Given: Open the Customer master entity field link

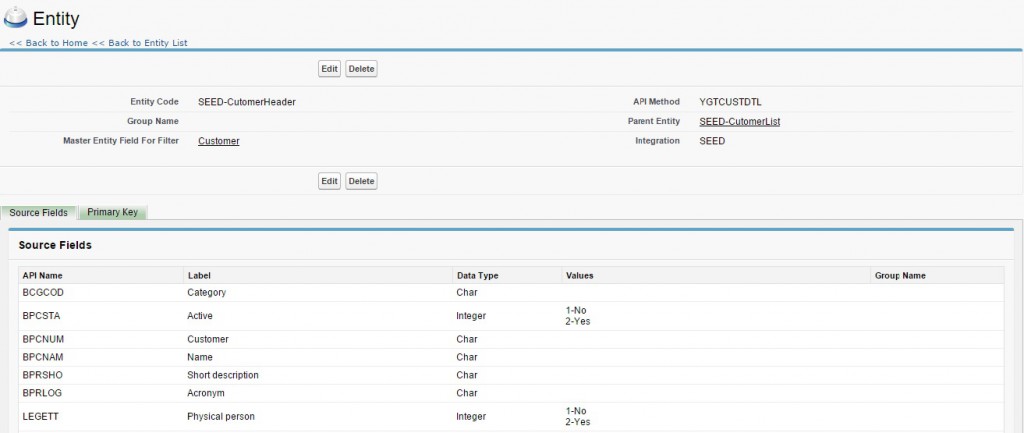Looking at the screenshot, I should click(219, 141).
